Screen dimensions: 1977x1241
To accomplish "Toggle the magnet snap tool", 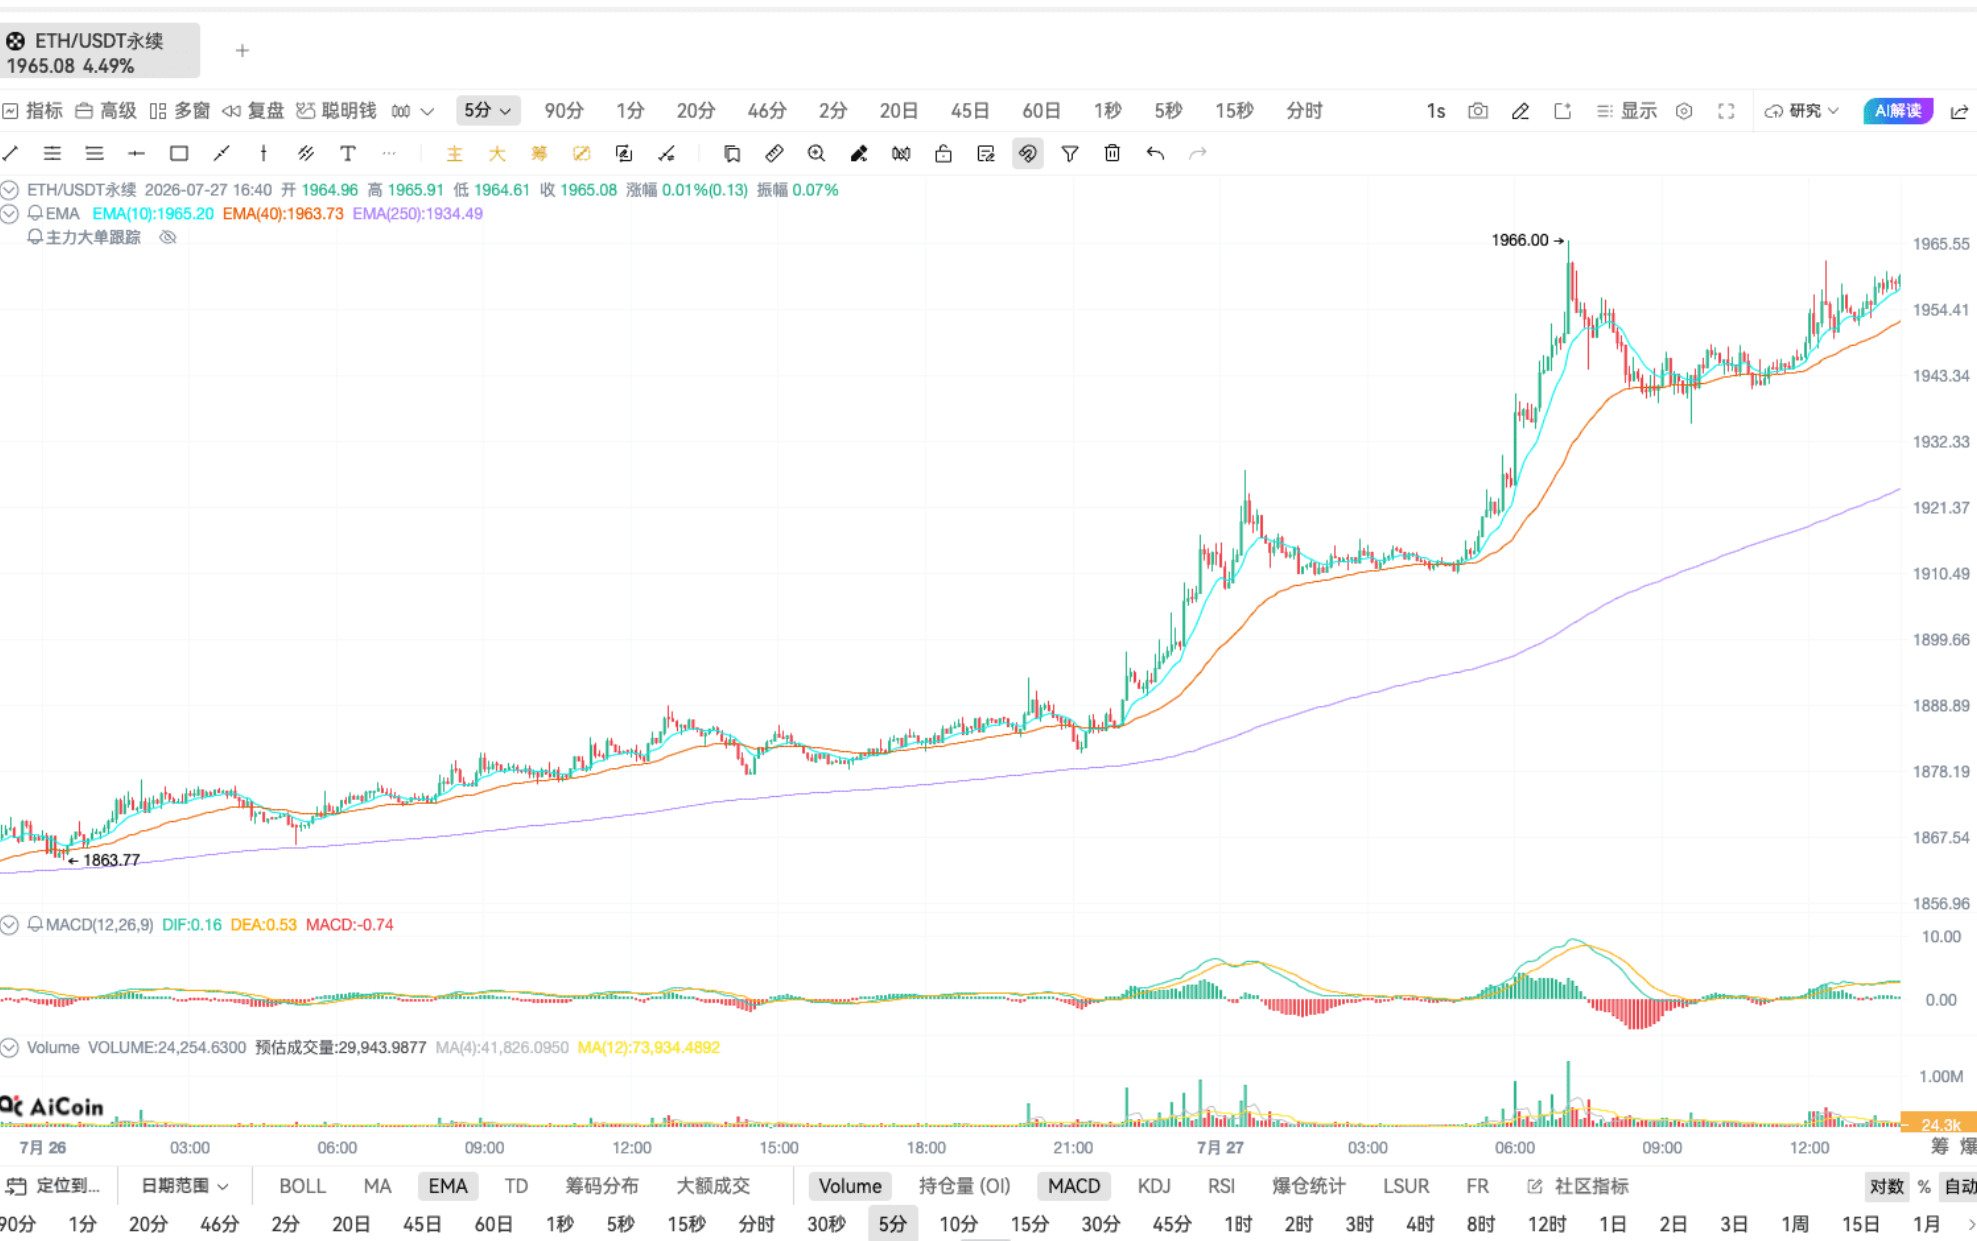I will click(1027, 153).
